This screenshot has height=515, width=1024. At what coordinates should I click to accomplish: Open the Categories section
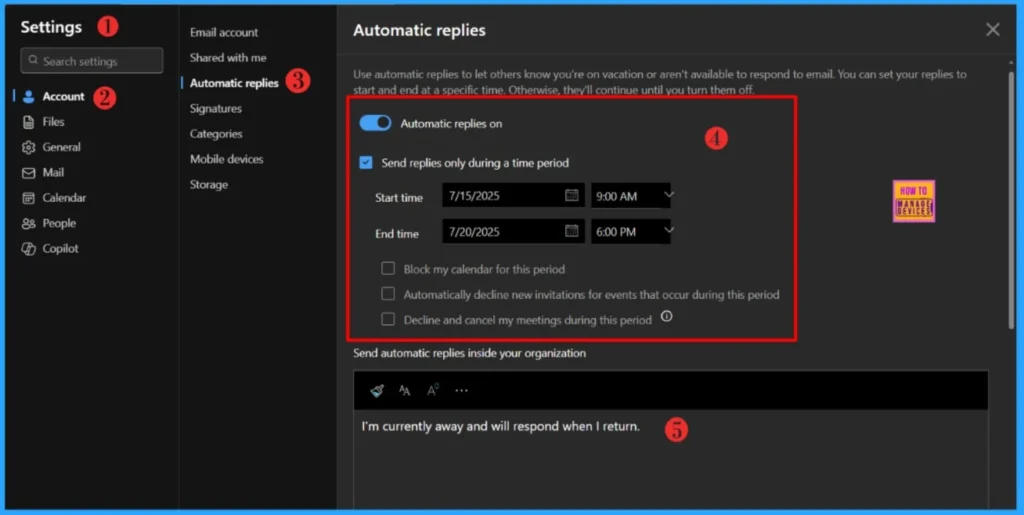pos(216,134)
